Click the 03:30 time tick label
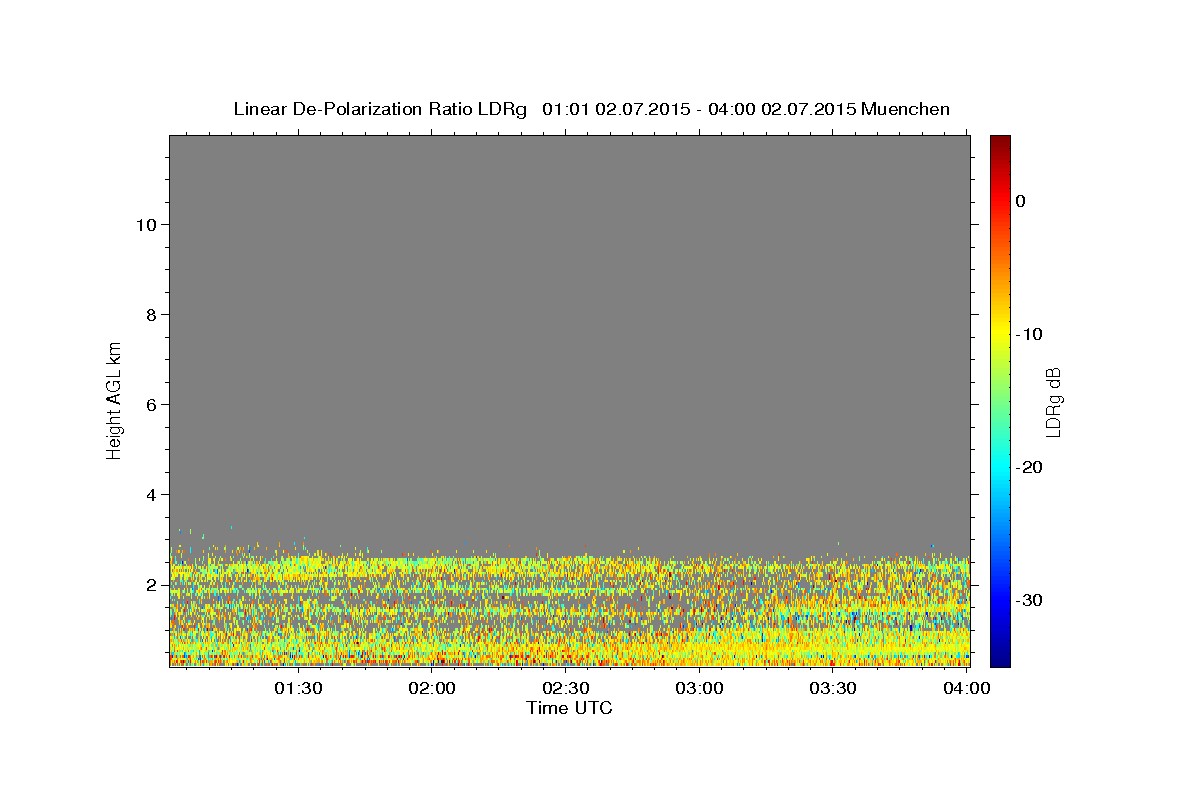1200x800 pixels. (x=833, y=688)
